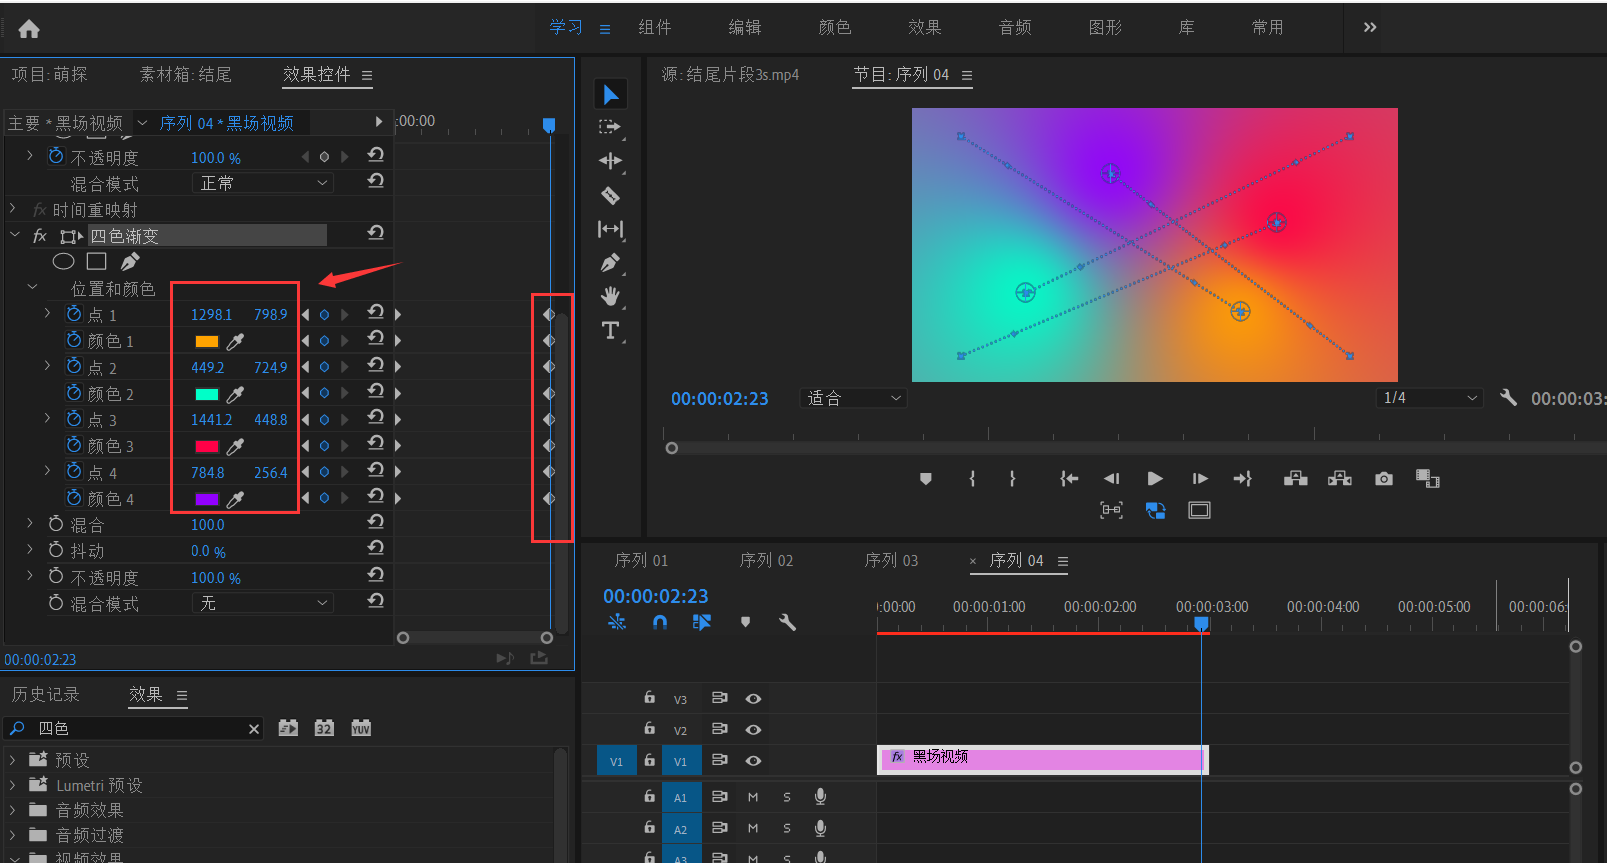Open 颜色 2 teal swatch

[207, 394]
